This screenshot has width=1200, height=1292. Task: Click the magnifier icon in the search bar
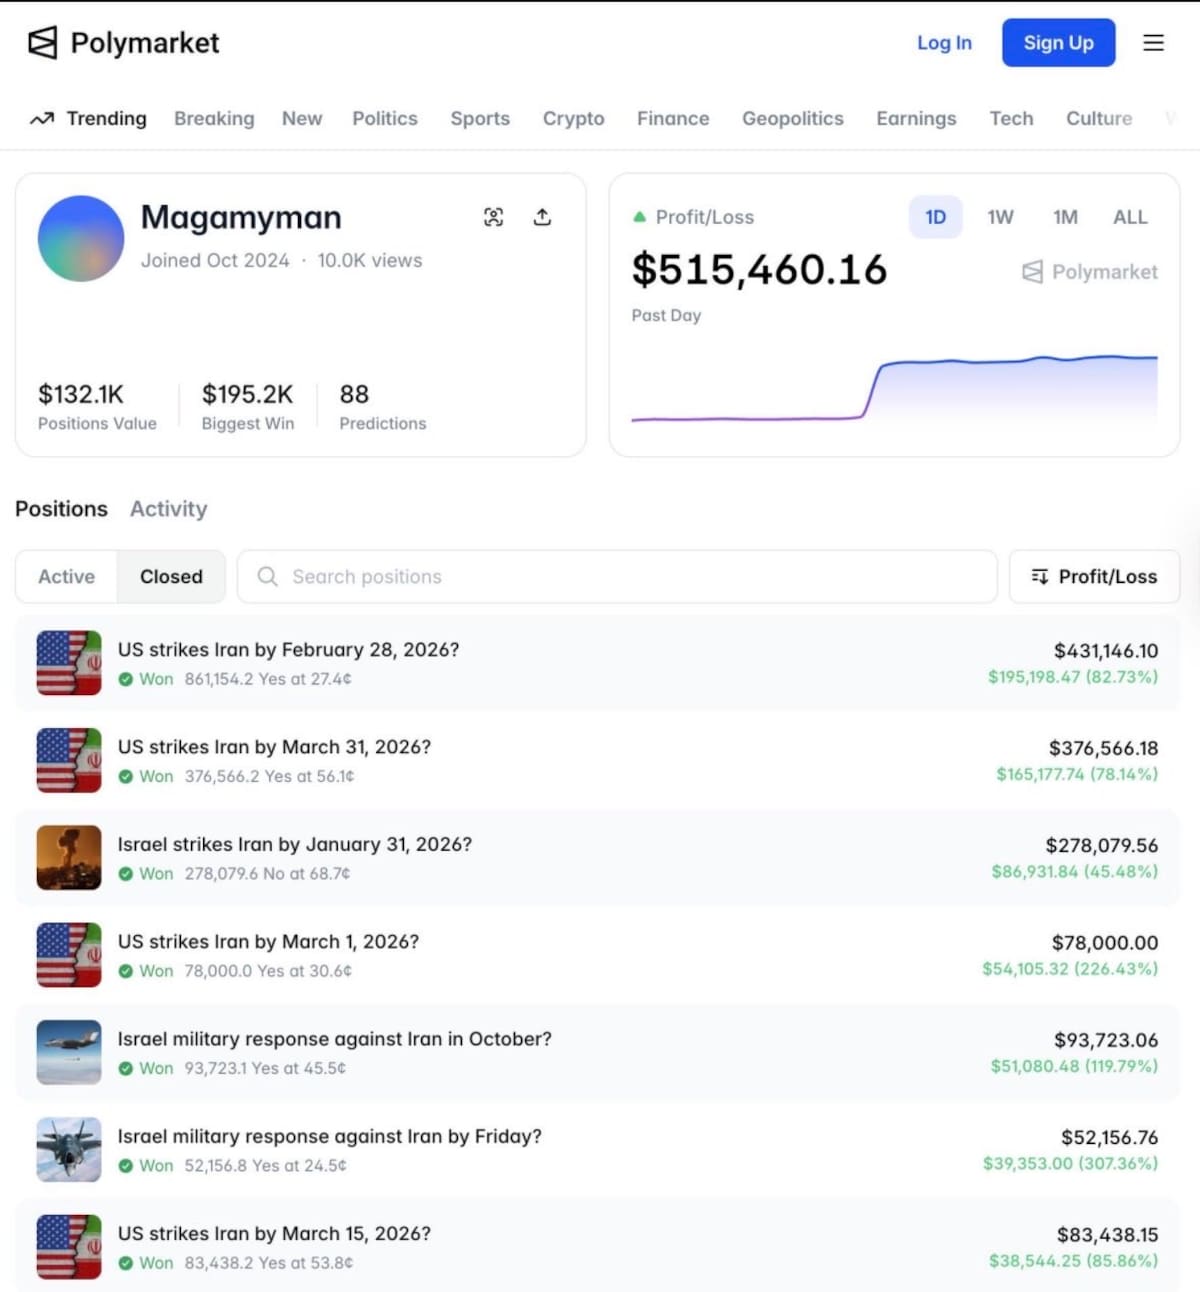(x=267, y=577)
